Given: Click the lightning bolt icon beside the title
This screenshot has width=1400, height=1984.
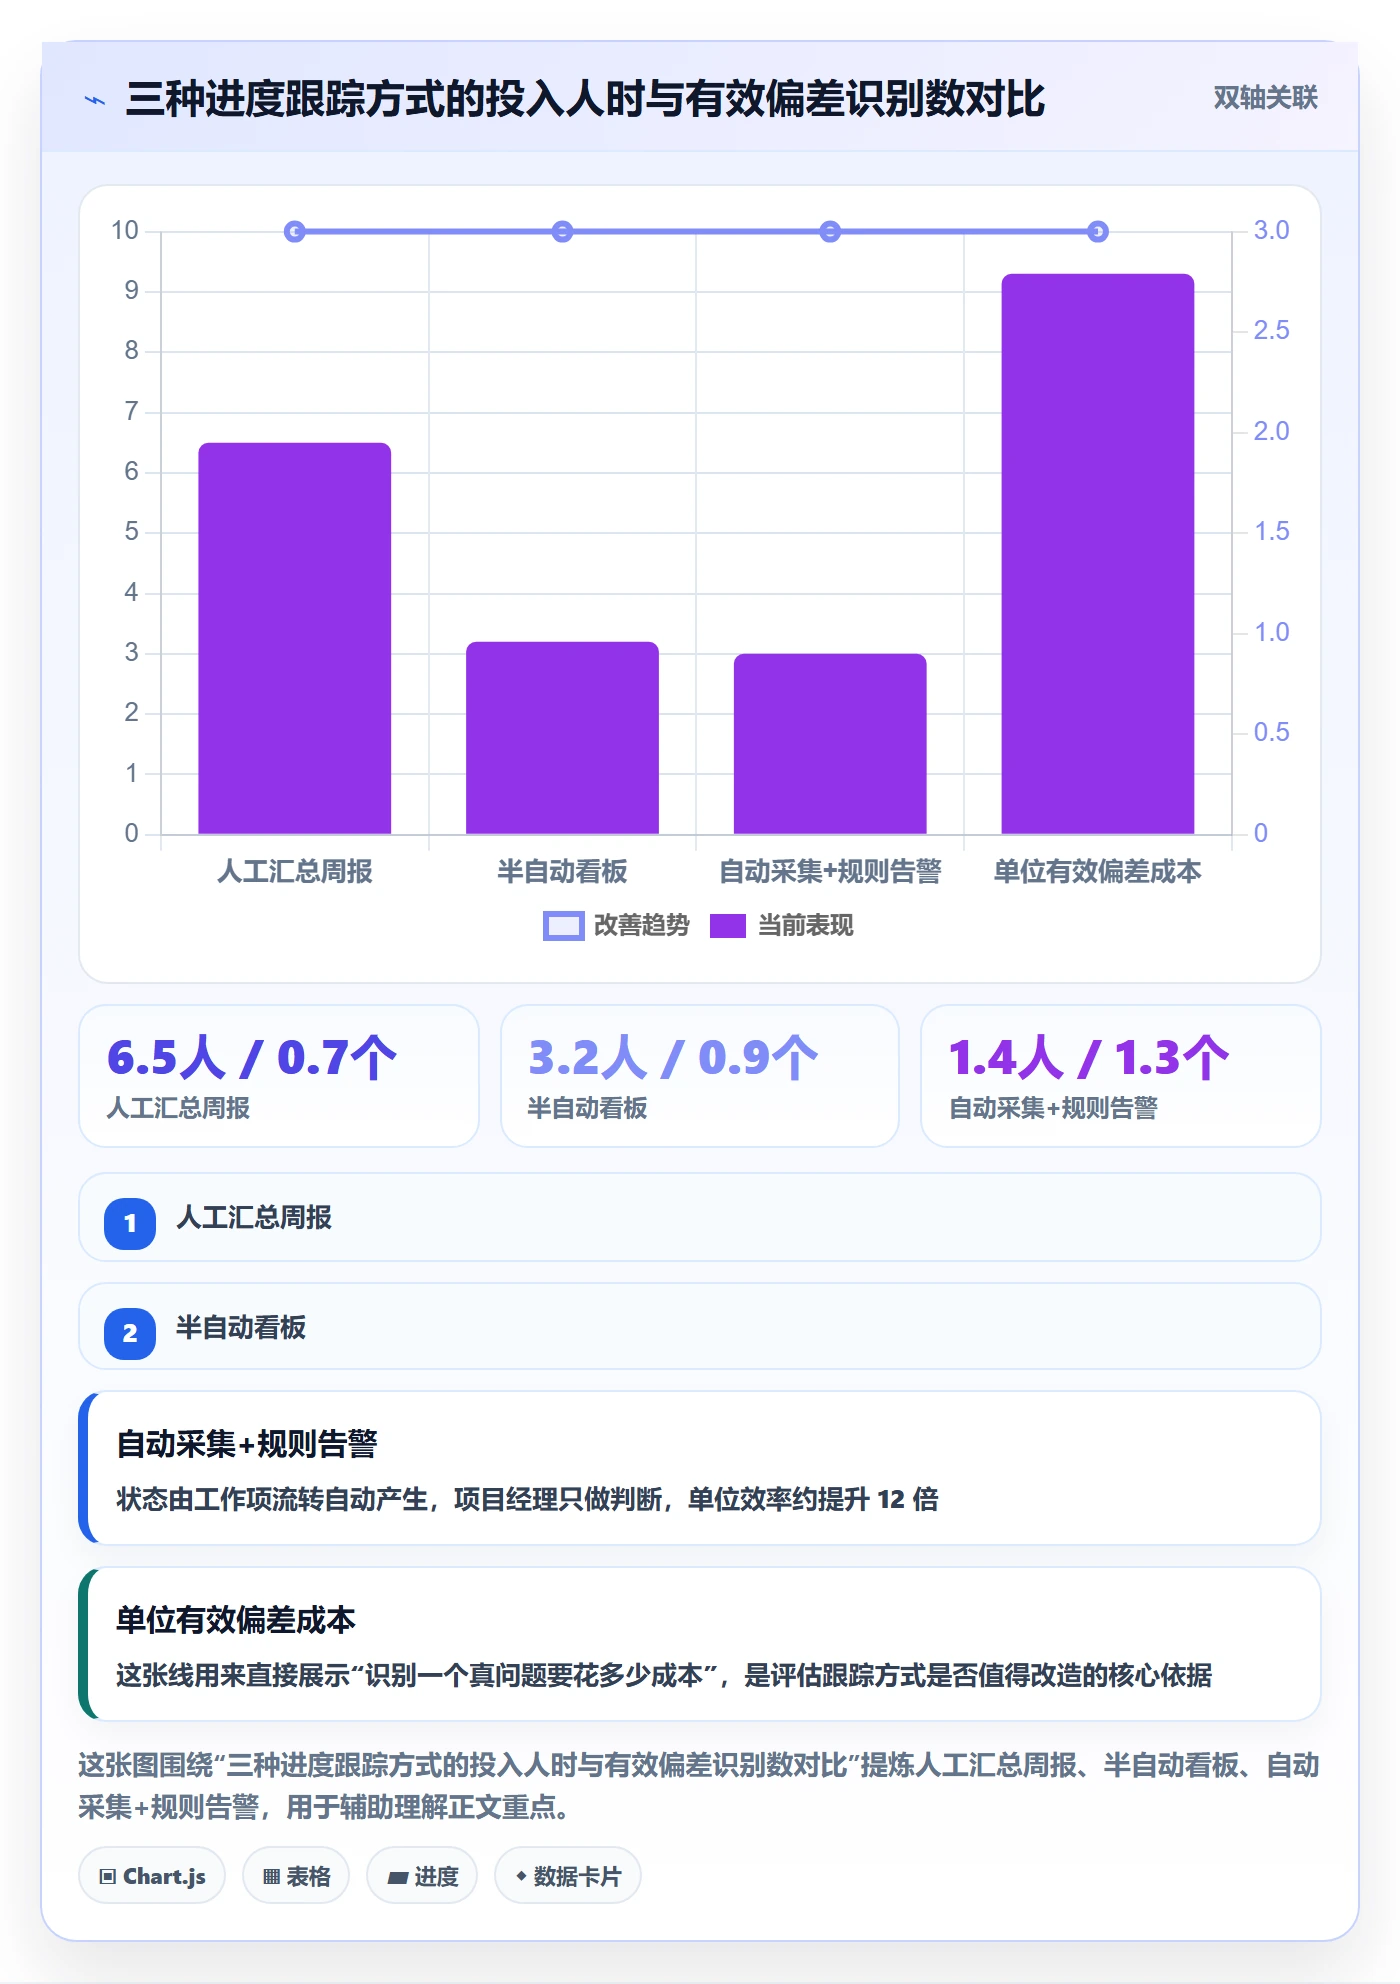Looking at the screenshot, I should coord(95,100).
